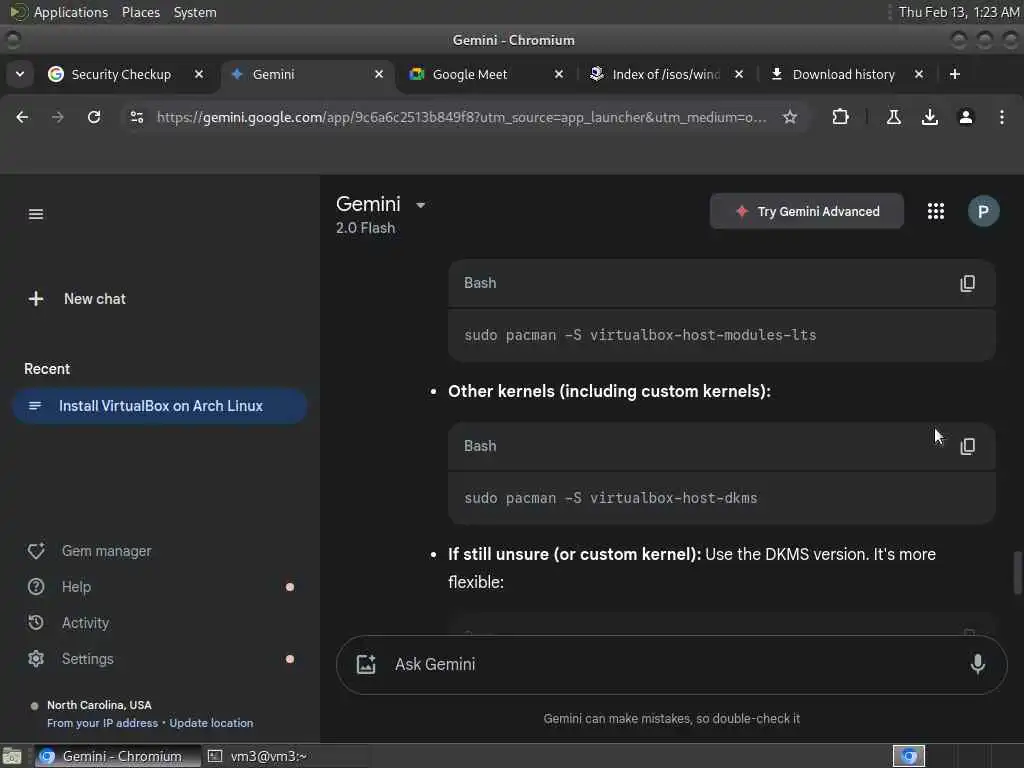Switch to the Security Checkup tab
Viewport: 1024px width, 768px height.
point(121,74)
